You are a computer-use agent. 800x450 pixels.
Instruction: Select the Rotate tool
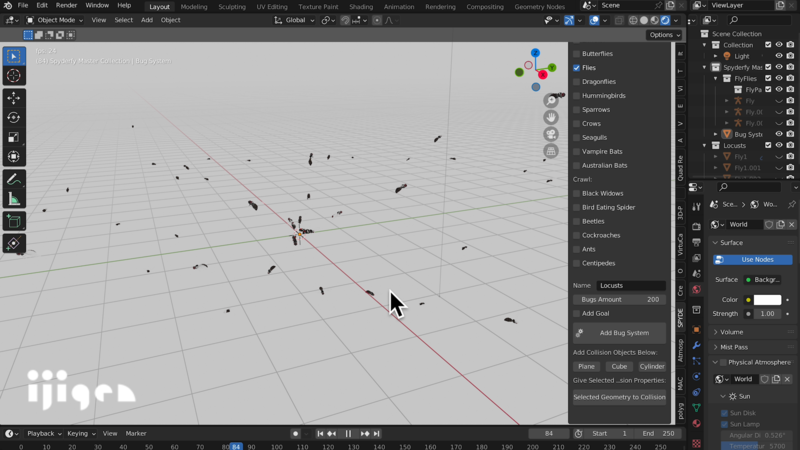coord(14,117)
